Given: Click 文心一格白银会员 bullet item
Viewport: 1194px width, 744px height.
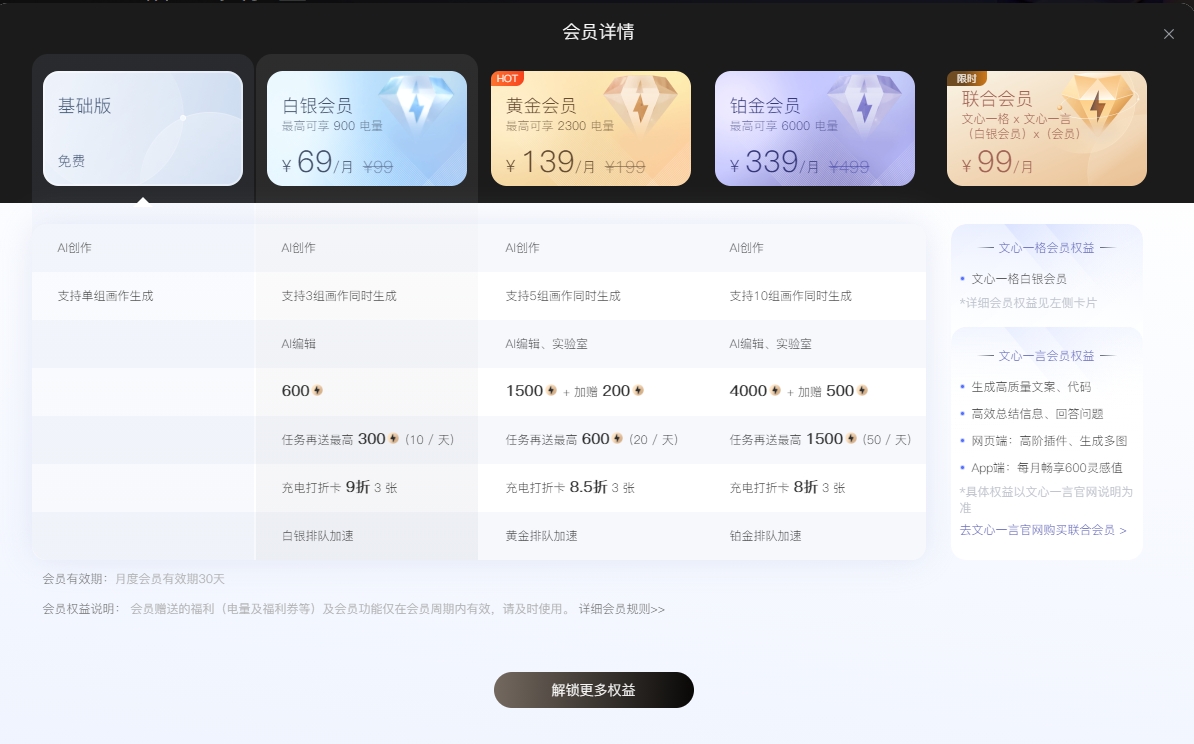Looking at the screenshot, I should [1019, 279].
